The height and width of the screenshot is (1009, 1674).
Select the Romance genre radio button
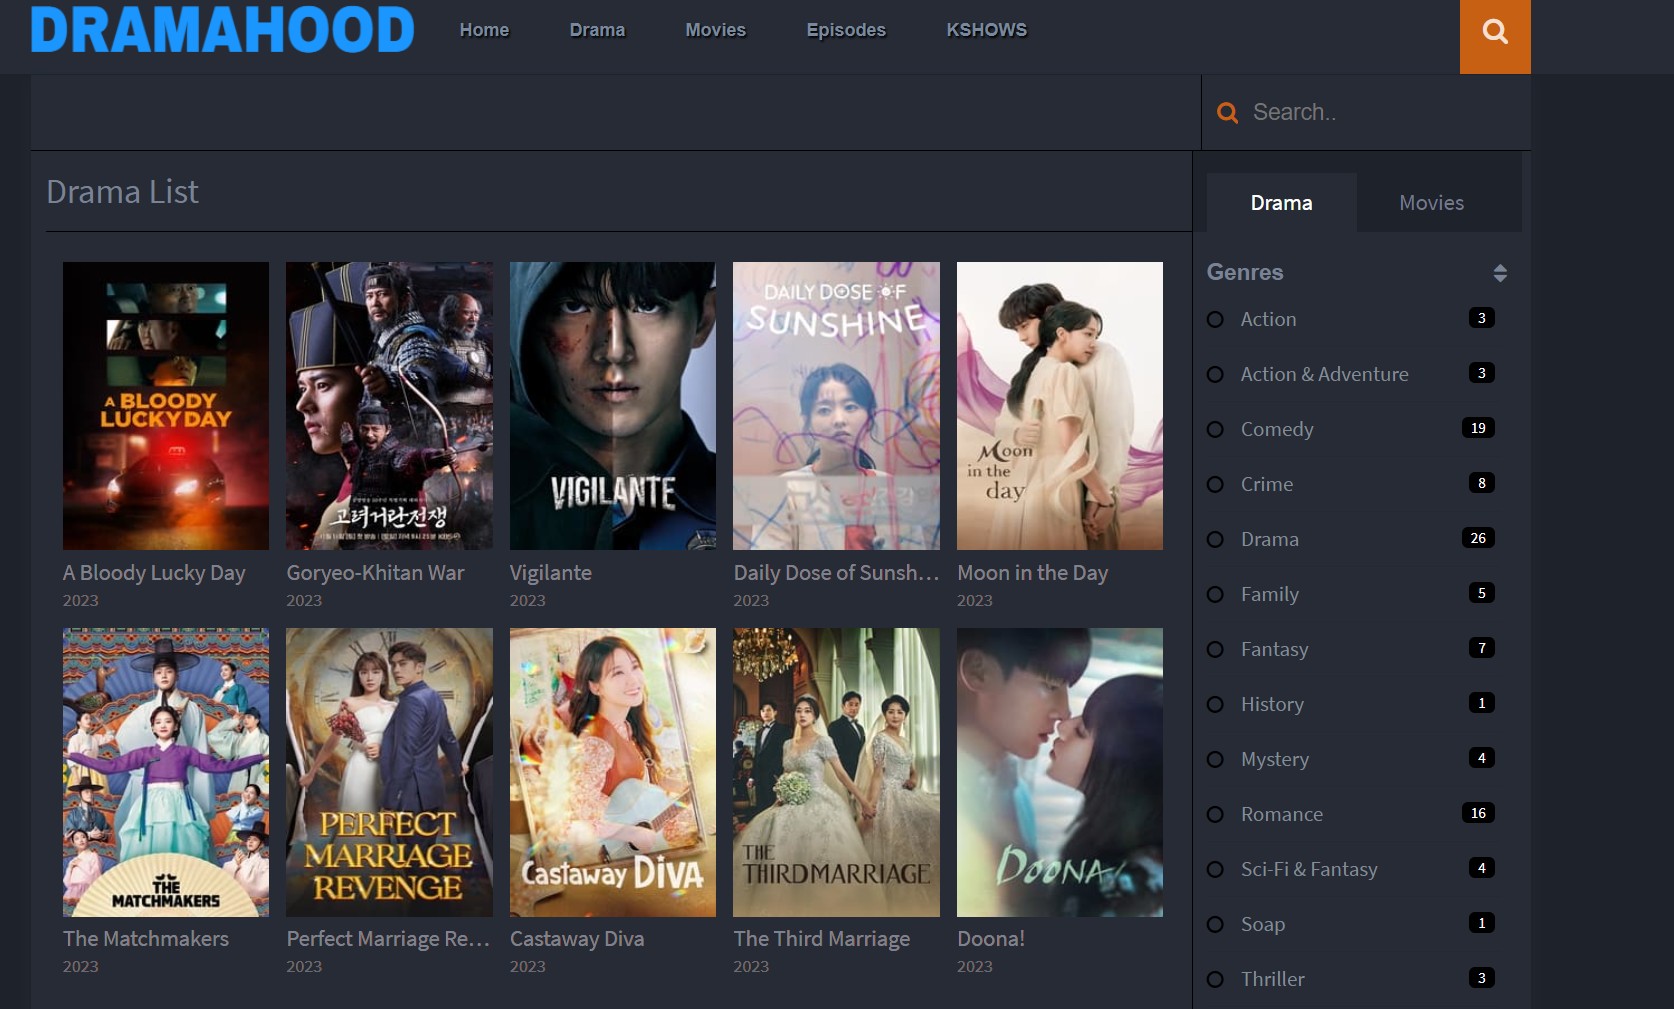[1215, 815]
